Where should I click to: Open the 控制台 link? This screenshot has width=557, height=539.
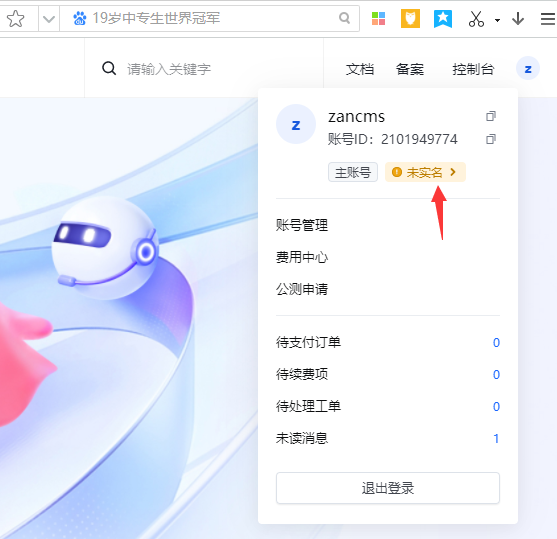[x=473, y=69]
